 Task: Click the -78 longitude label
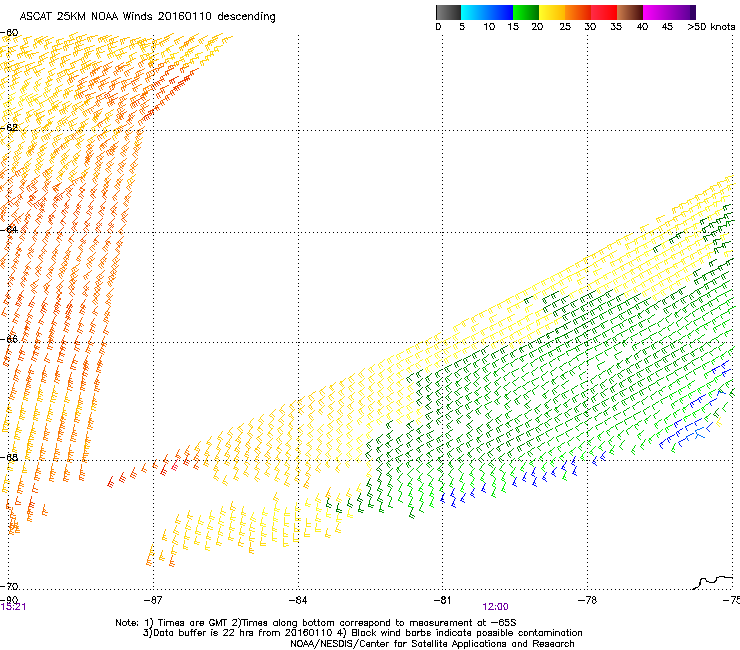coord(587,600)
